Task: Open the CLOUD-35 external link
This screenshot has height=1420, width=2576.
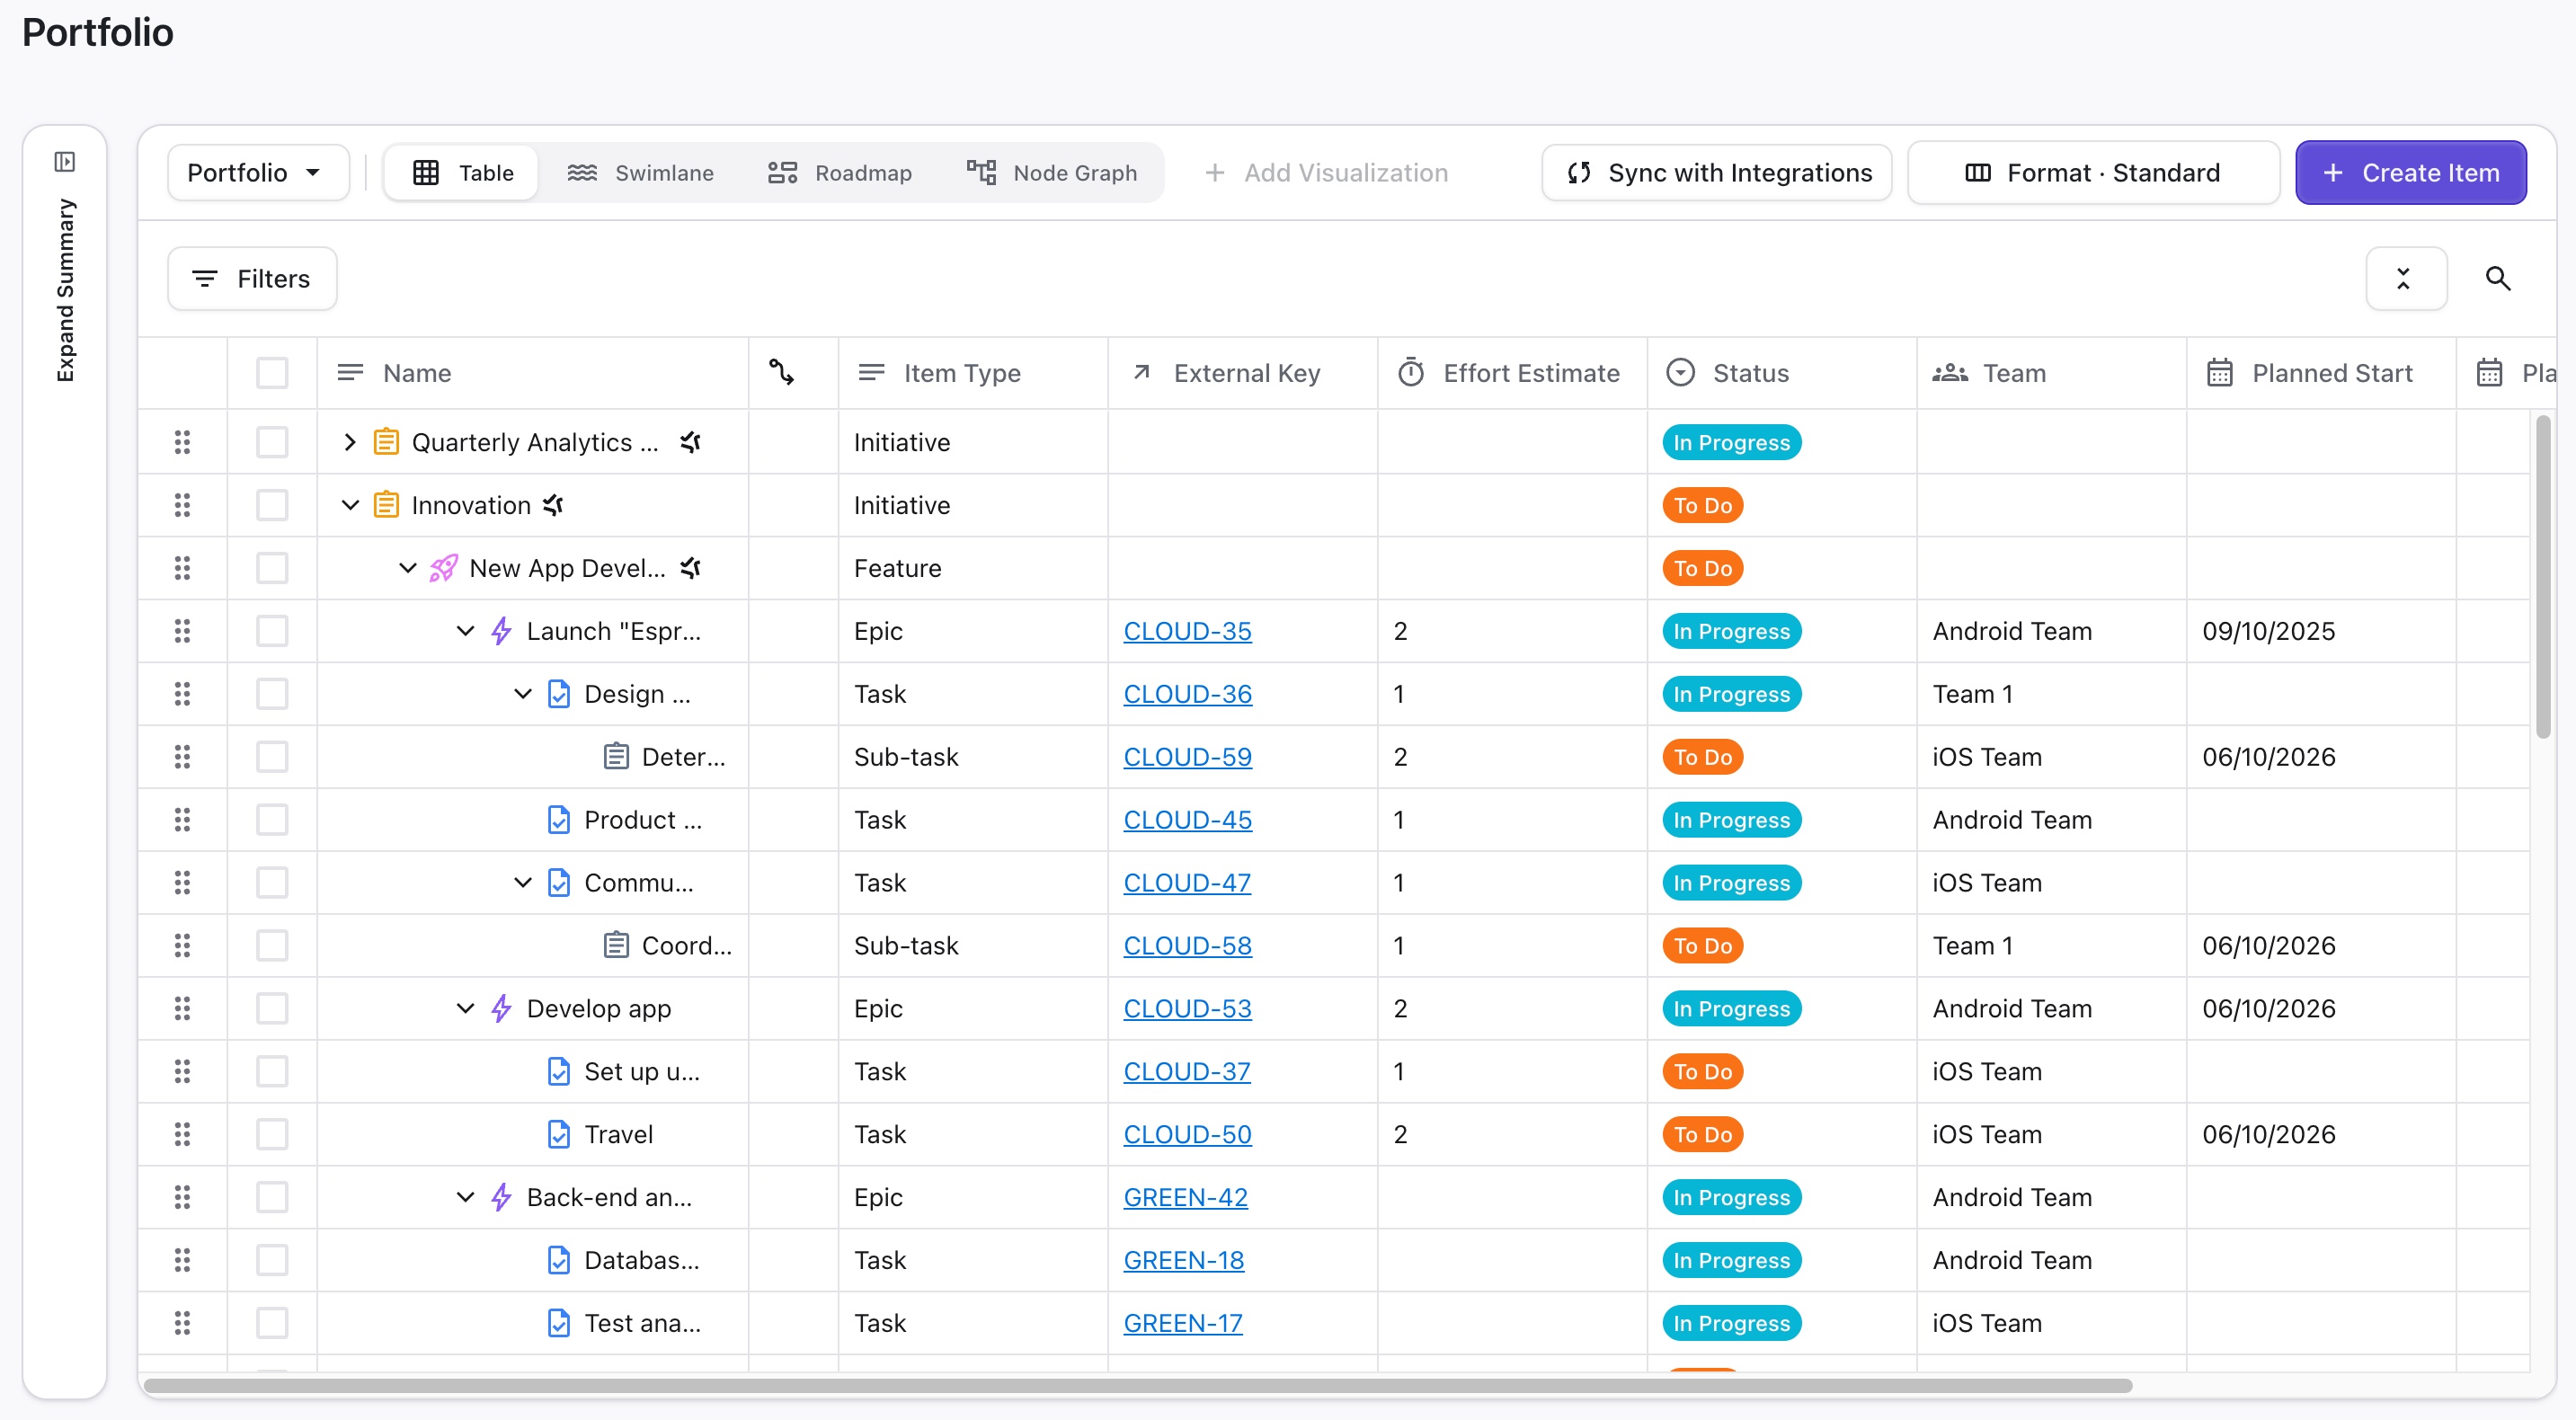Action: (1187, 631)
